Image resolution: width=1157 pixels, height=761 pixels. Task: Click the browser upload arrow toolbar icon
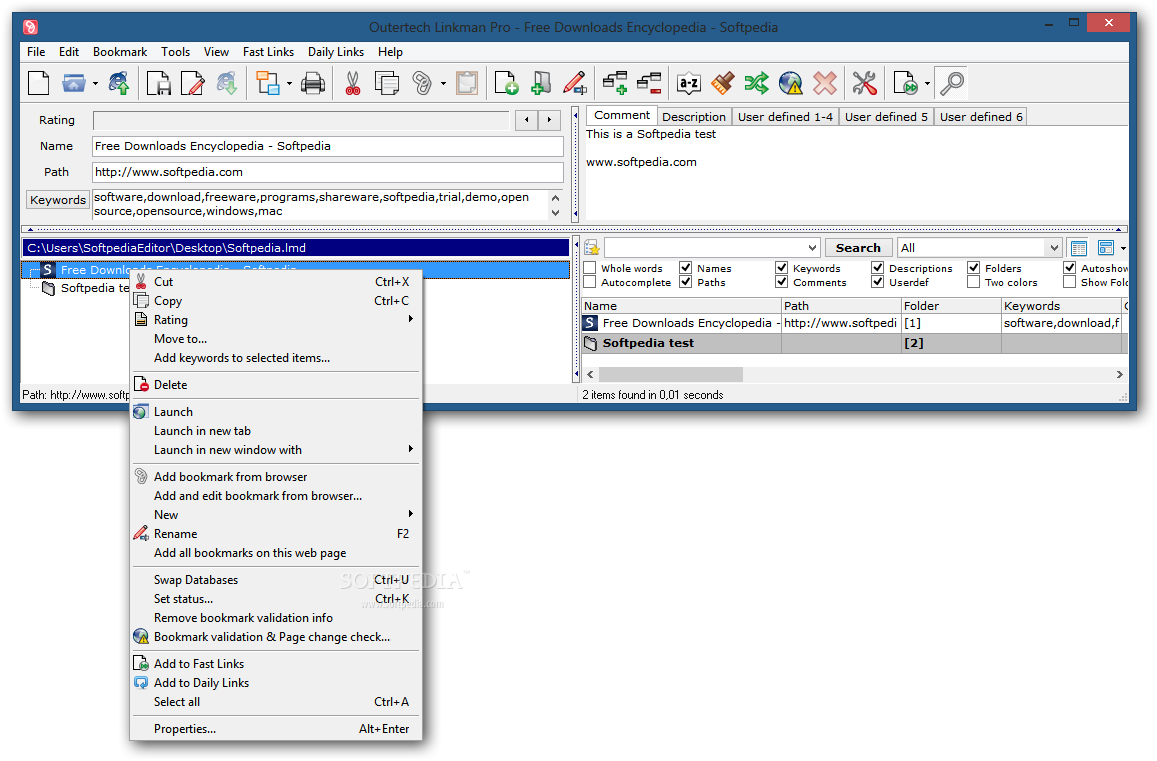pyautogui.click(x=119, y=83)
